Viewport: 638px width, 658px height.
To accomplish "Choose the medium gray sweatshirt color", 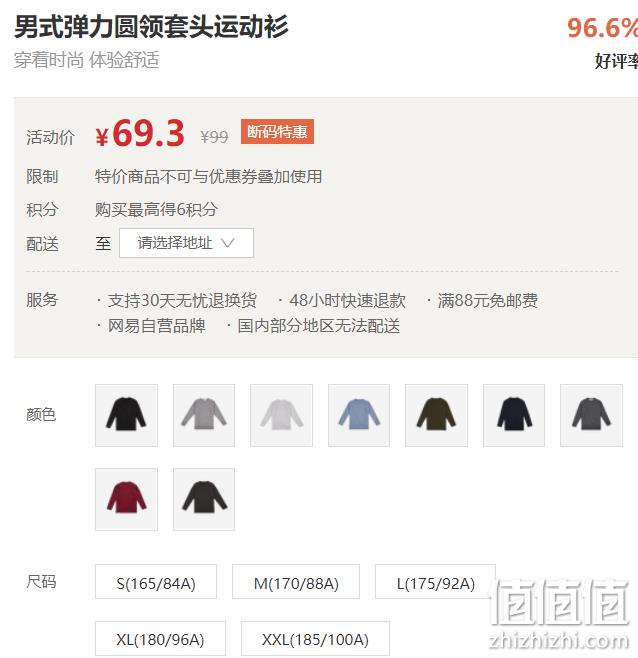I will point(204,415).
